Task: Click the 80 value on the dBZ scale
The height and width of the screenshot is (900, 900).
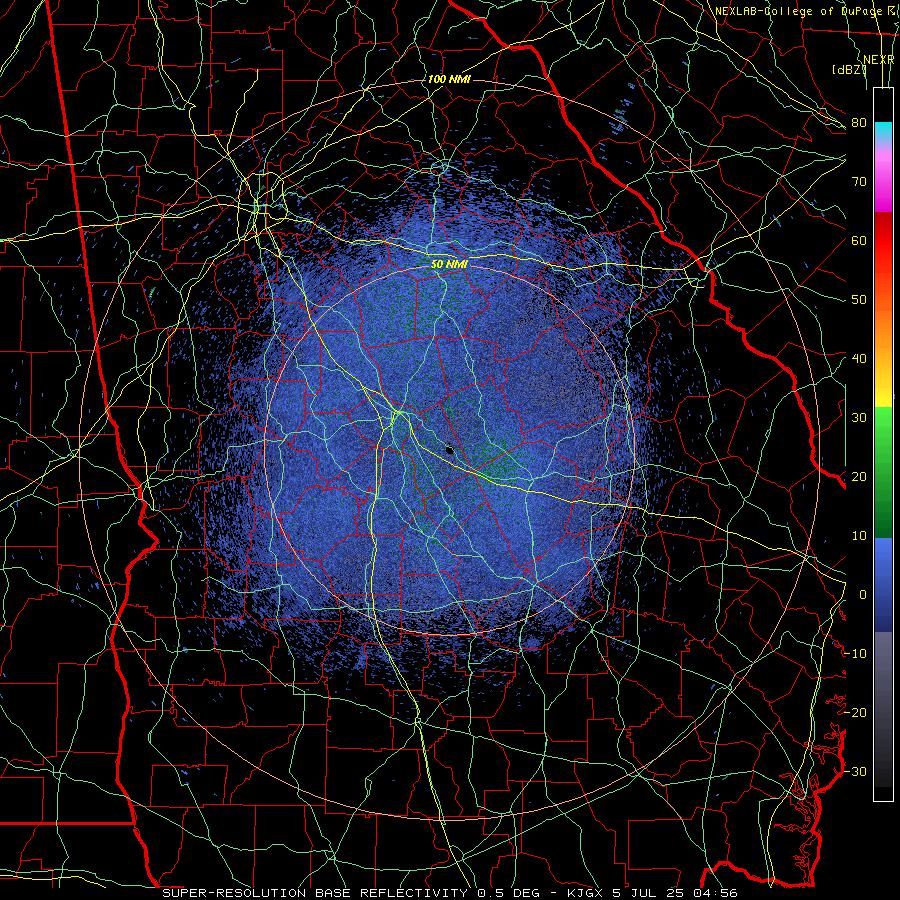Action: tap(859, 123)
